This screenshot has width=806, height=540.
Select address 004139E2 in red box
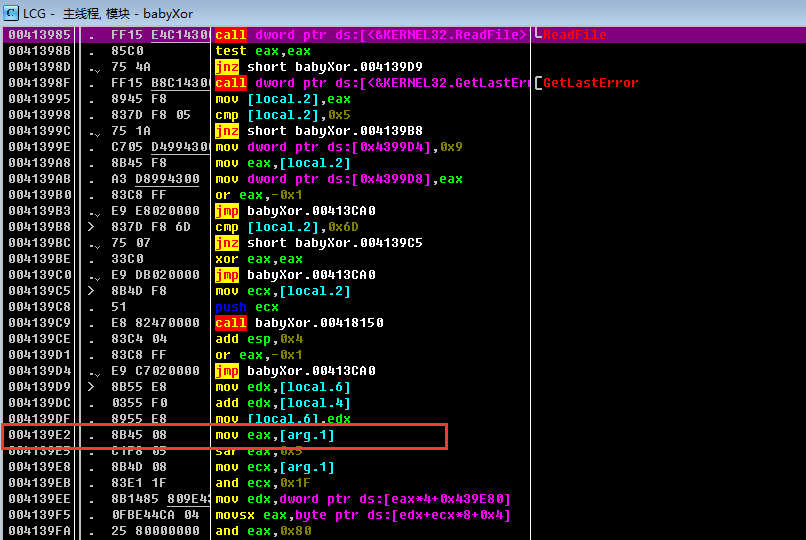click(39, 435)
